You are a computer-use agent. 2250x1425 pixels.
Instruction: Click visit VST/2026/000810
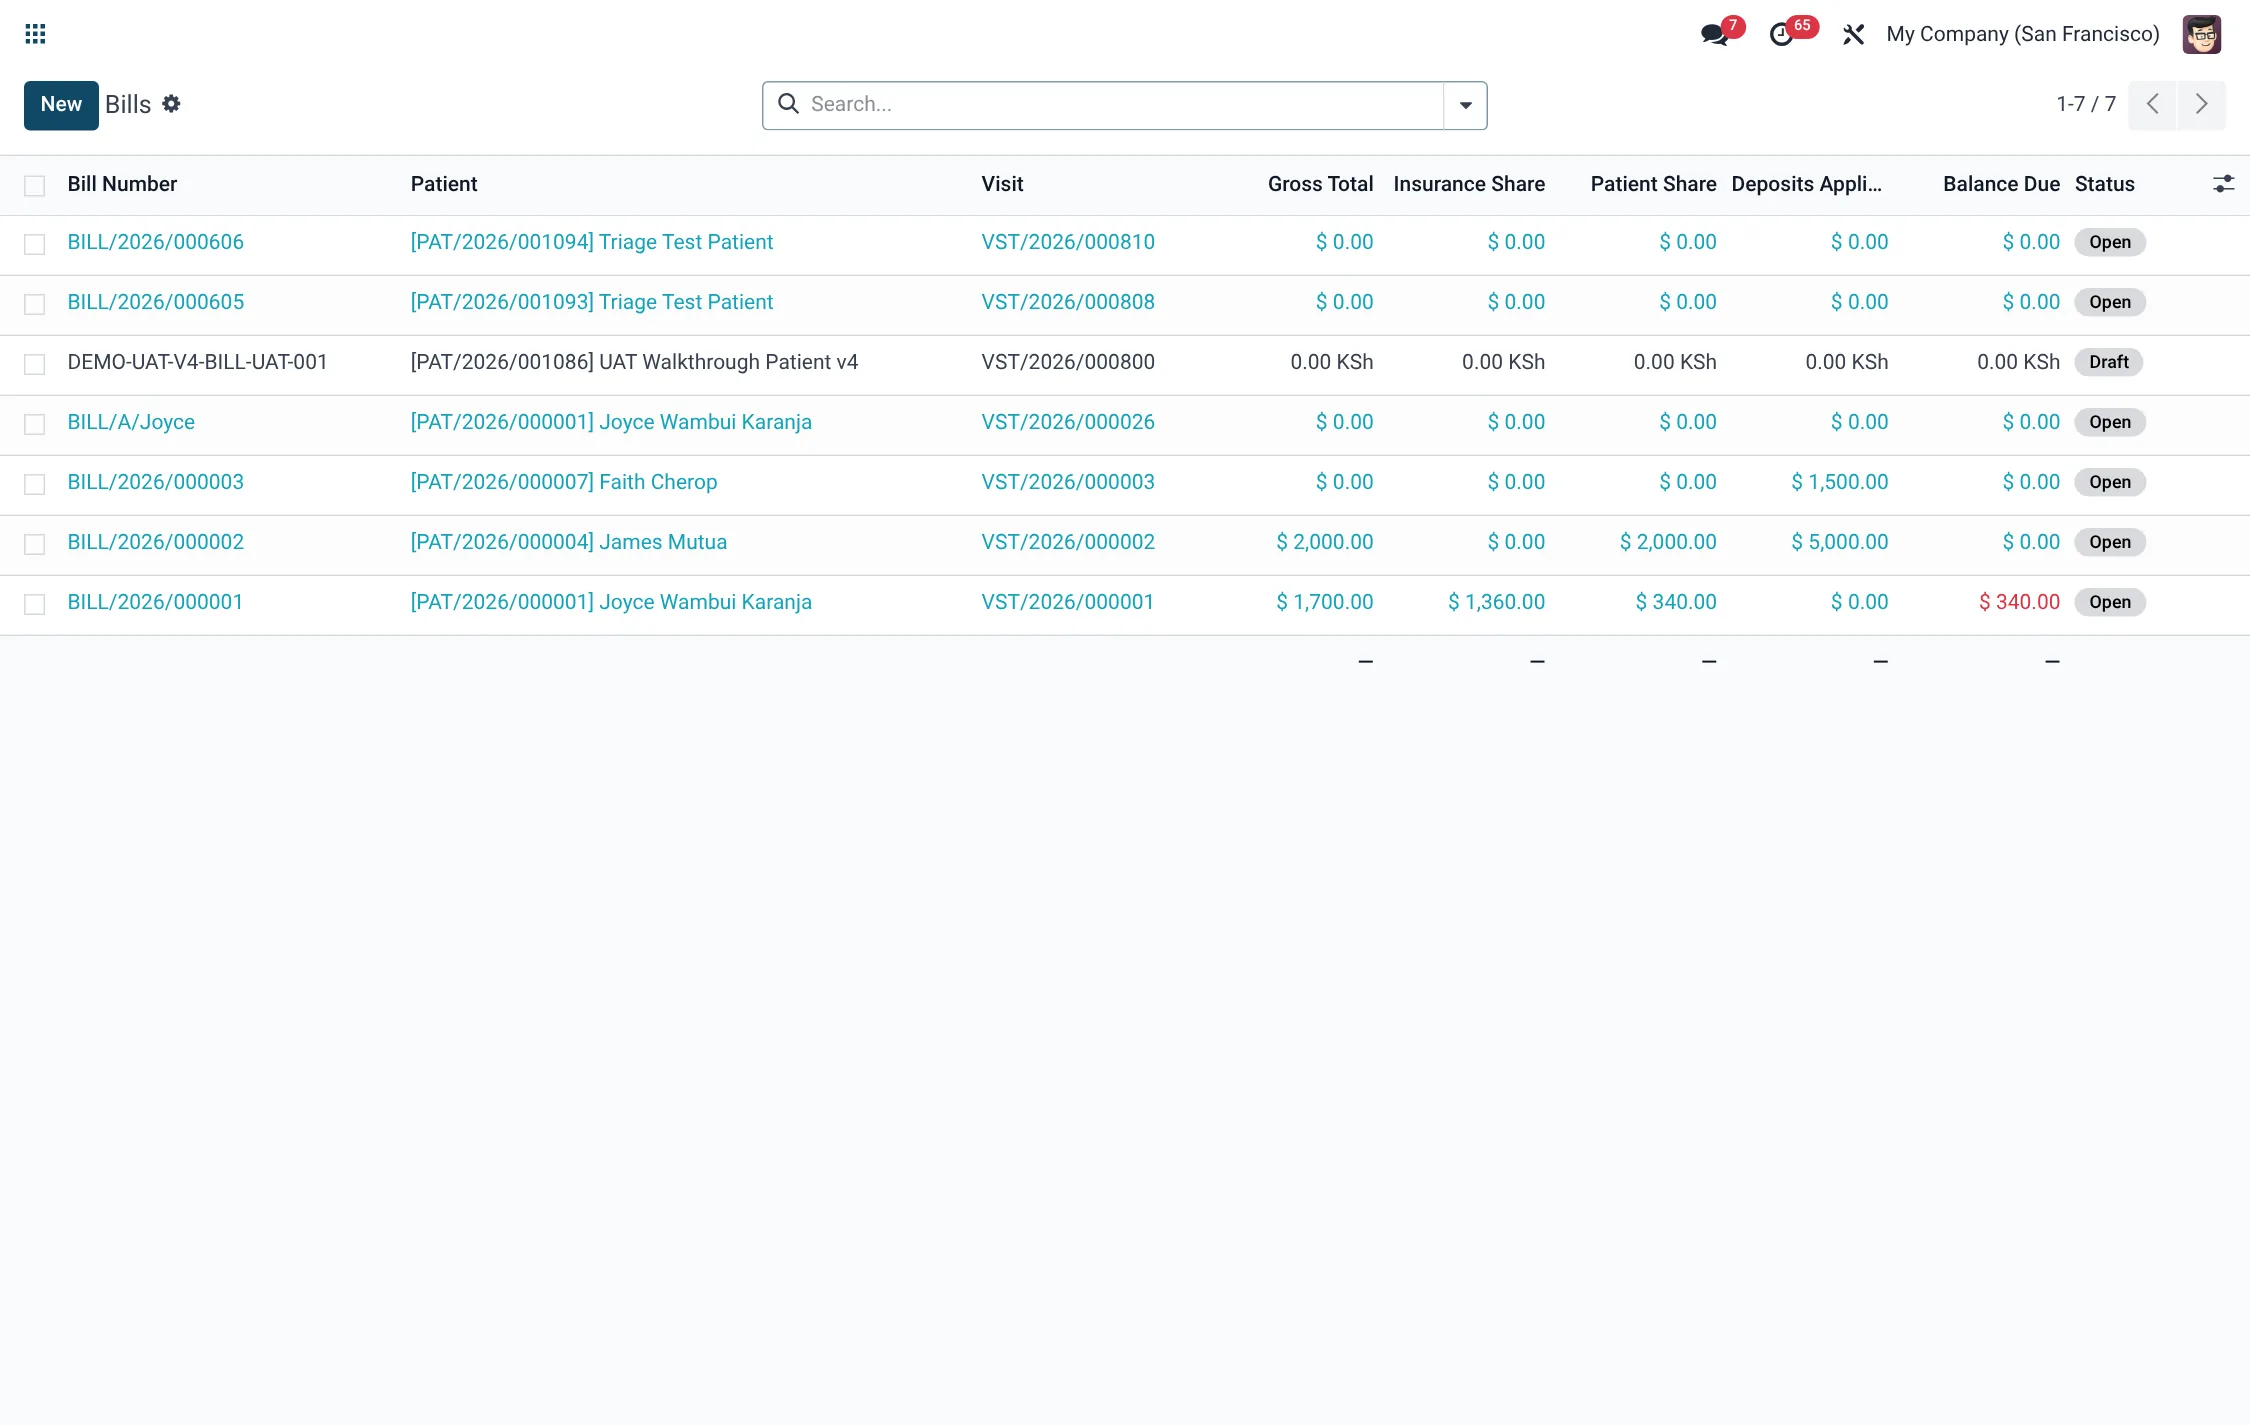coord(1067,242)
